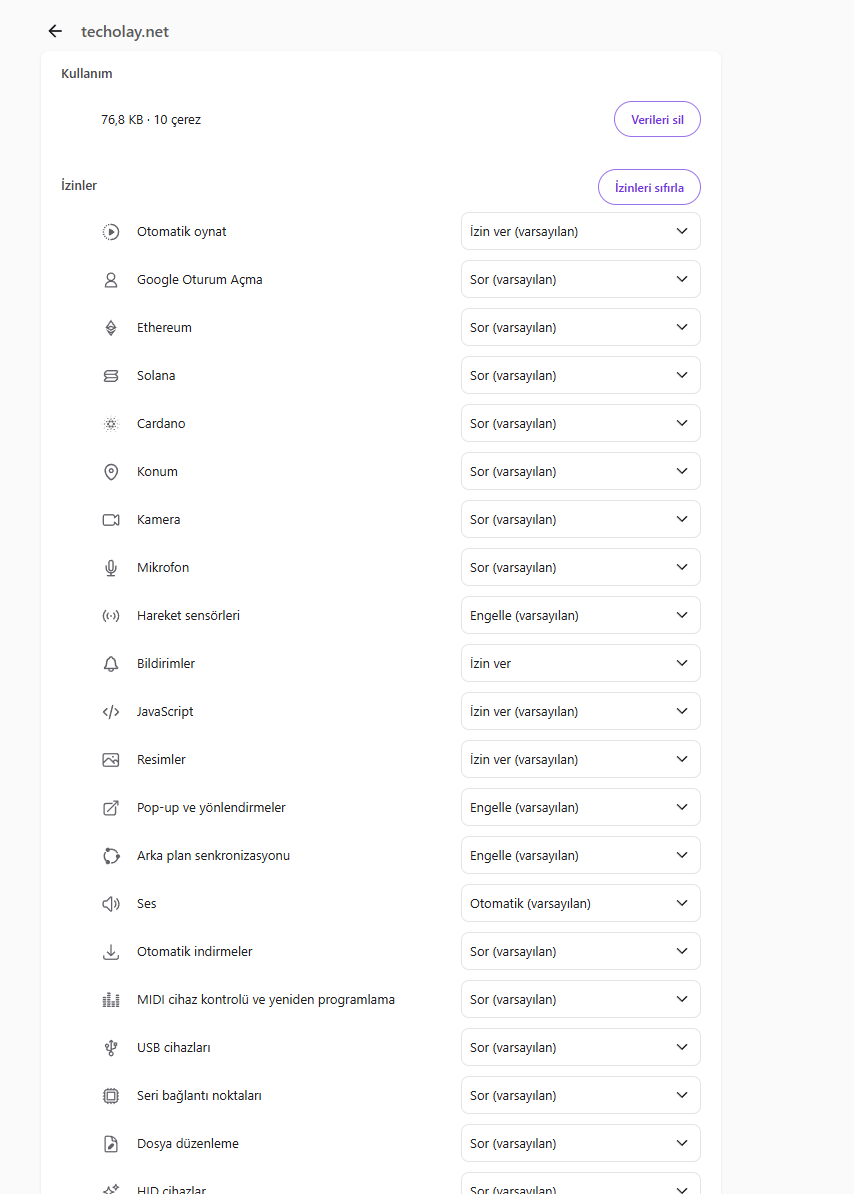Click the Konum location pin icon
Screen dimensions: 854x1194
pos(111,471)
